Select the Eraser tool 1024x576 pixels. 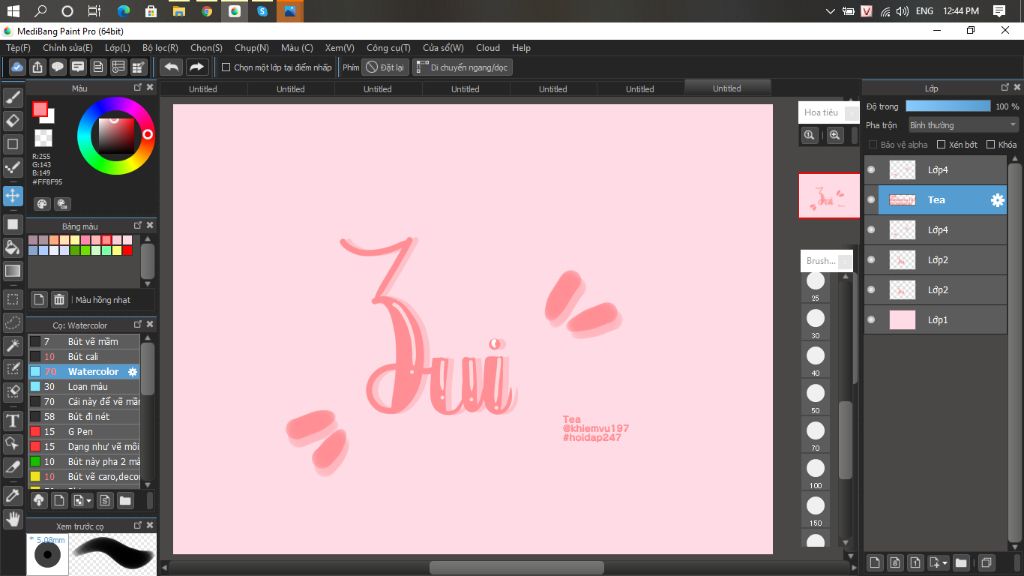pyautogui.click(x=12, y=121)
